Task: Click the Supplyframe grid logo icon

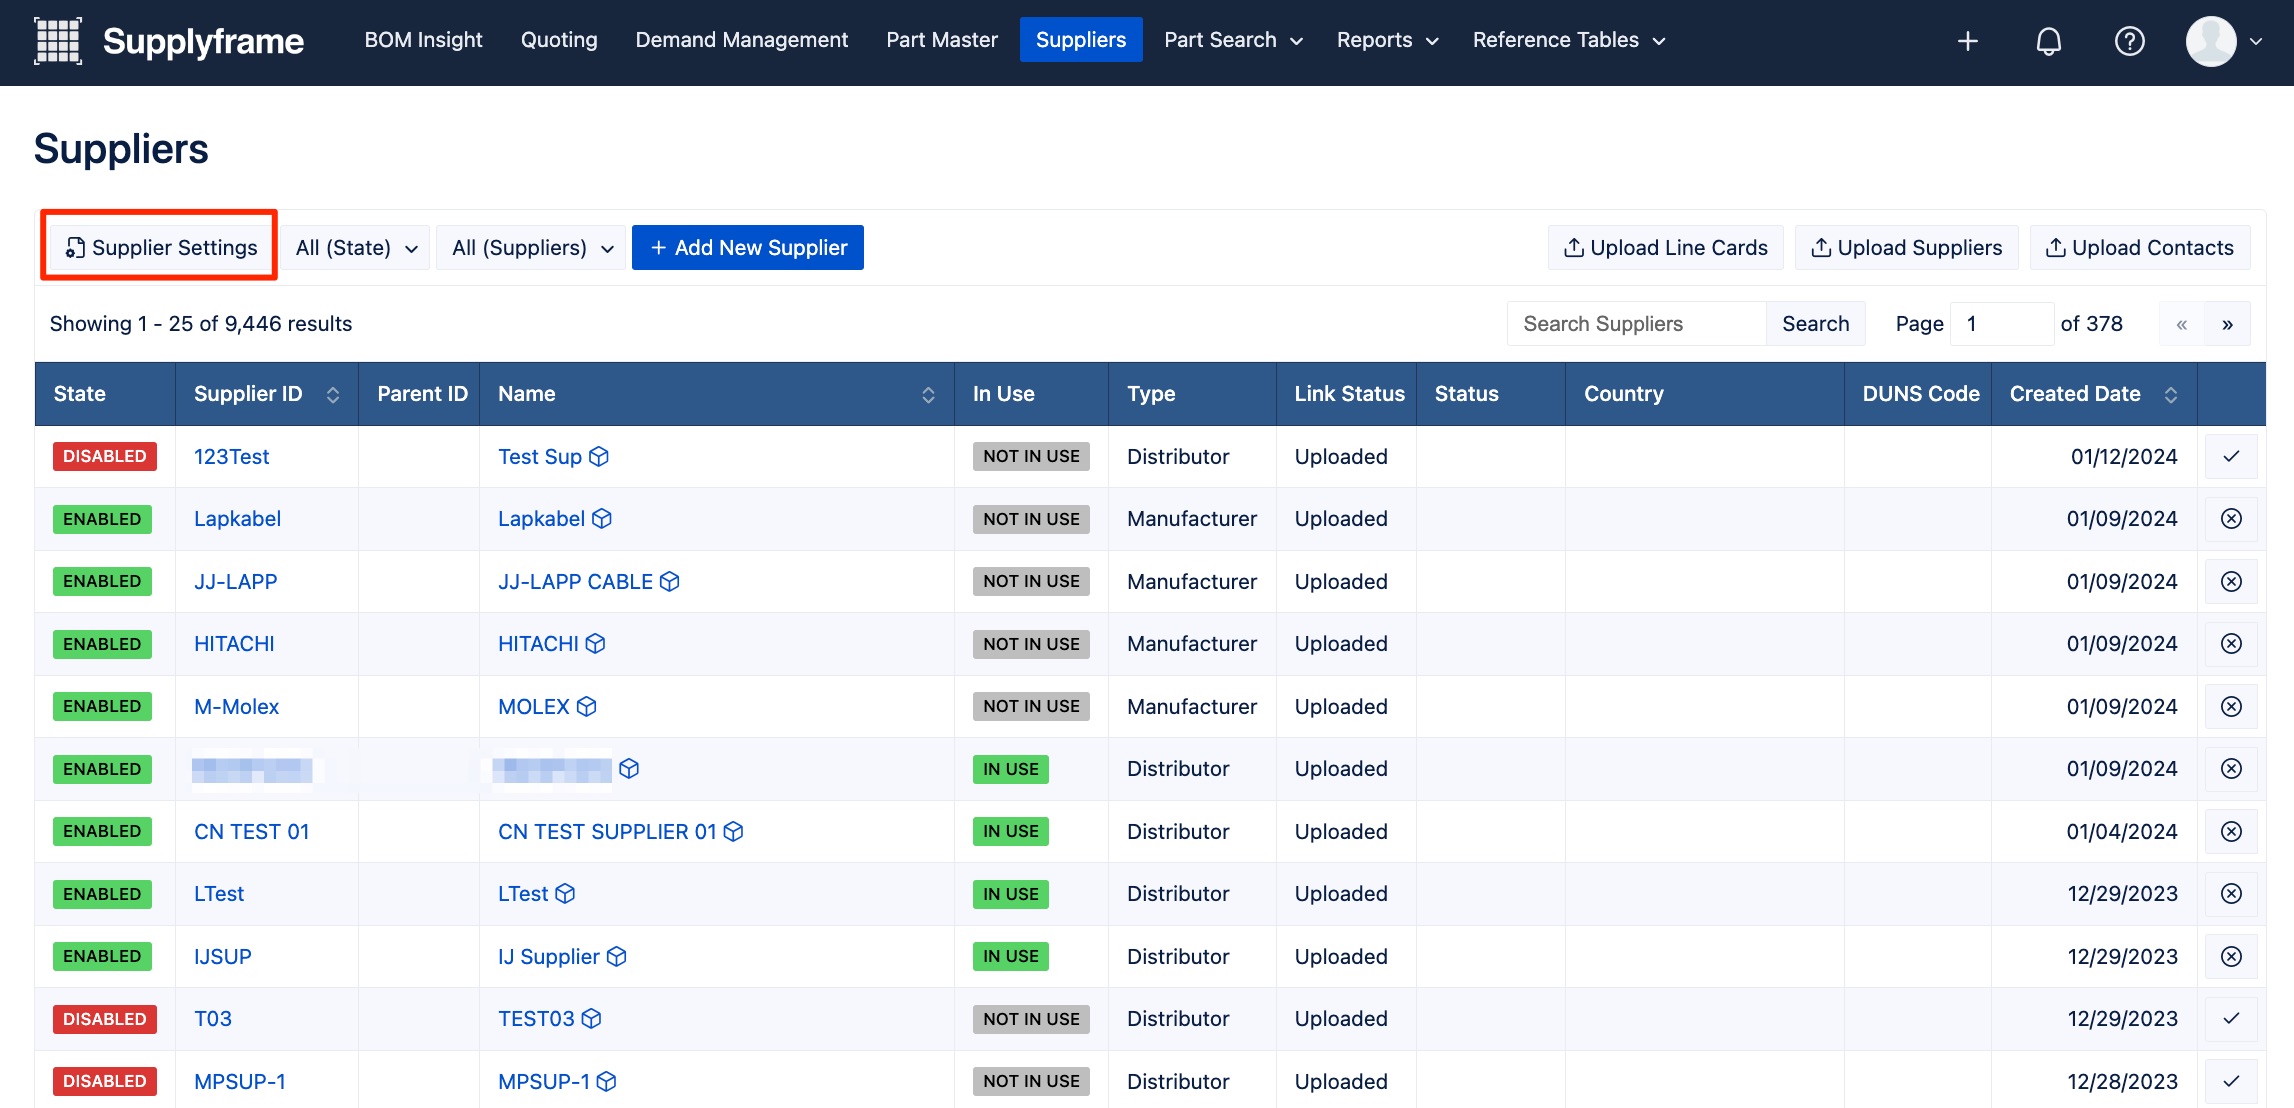Action: click(58, 41)
